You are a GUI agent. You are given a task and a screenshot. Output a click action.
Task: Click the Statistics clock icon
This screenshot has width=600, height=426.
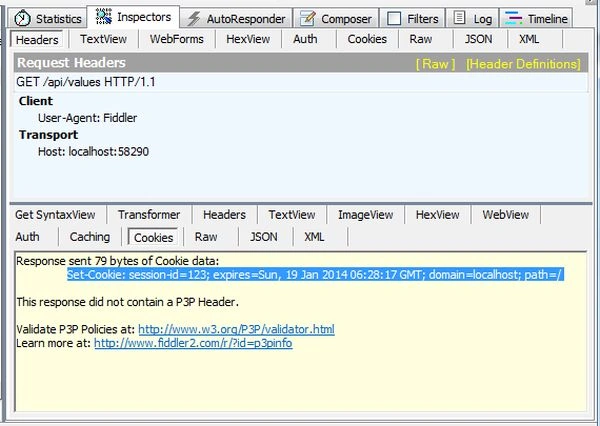(x=22, y=18)
